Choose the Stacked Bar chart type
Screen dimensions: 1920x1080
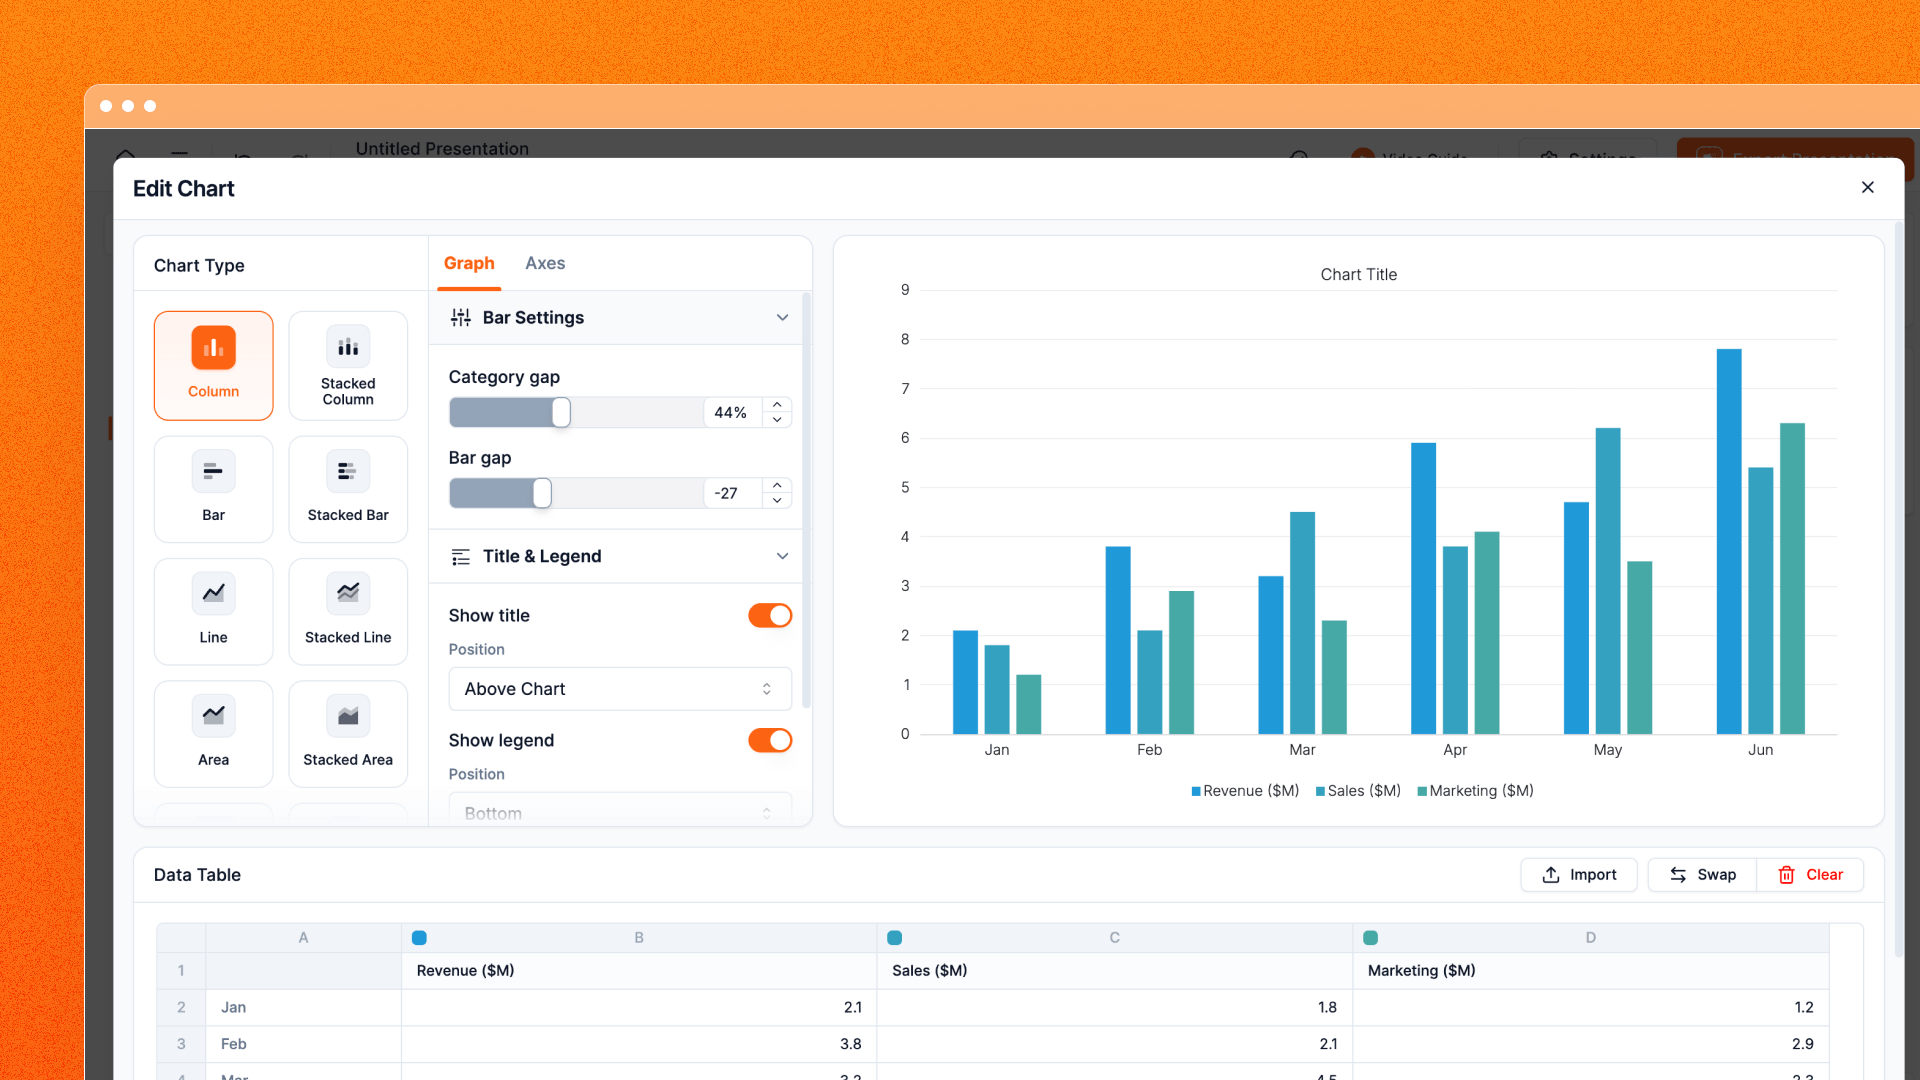point(348,489)
